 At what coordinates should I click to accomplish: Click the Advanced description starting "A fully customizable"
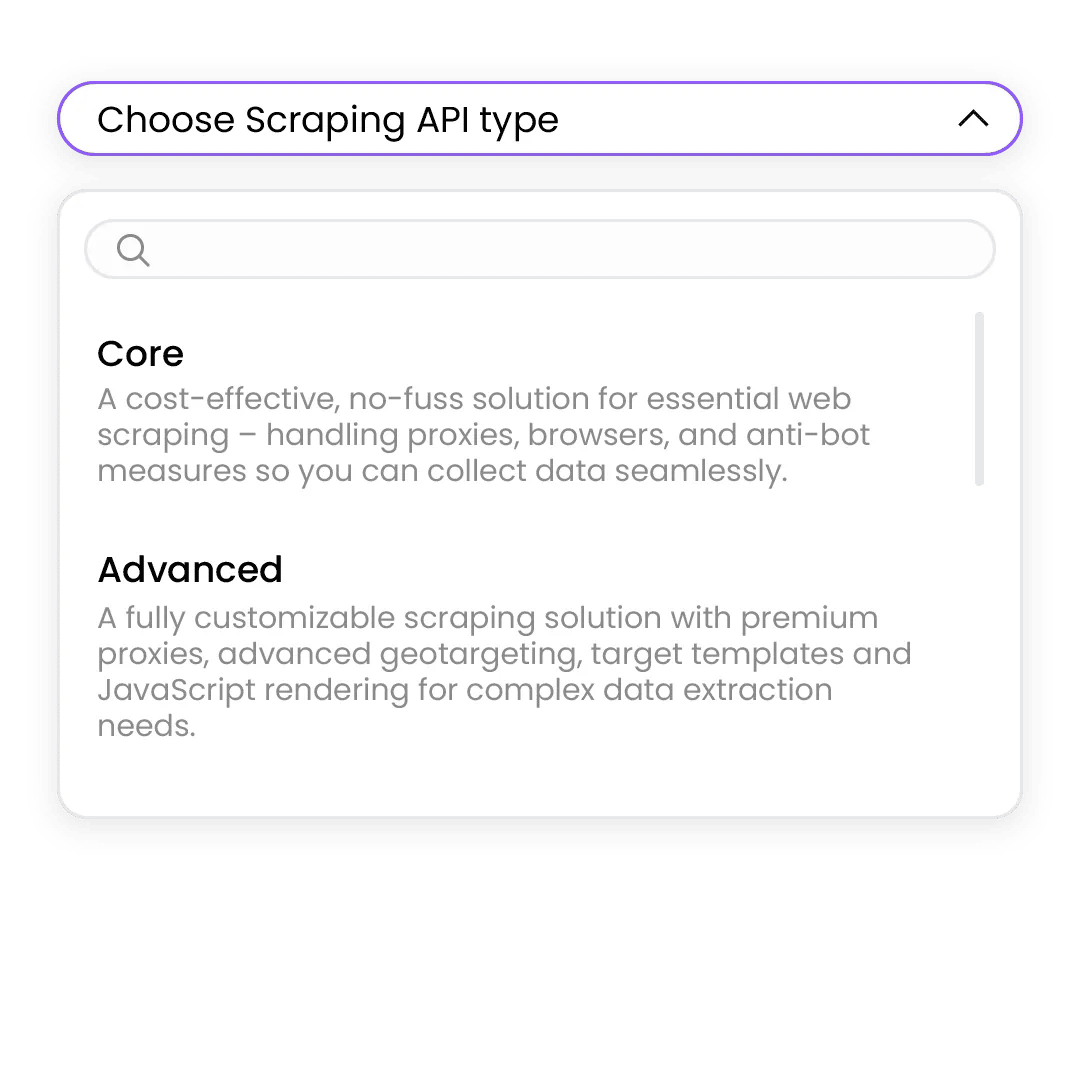(487, 618)
